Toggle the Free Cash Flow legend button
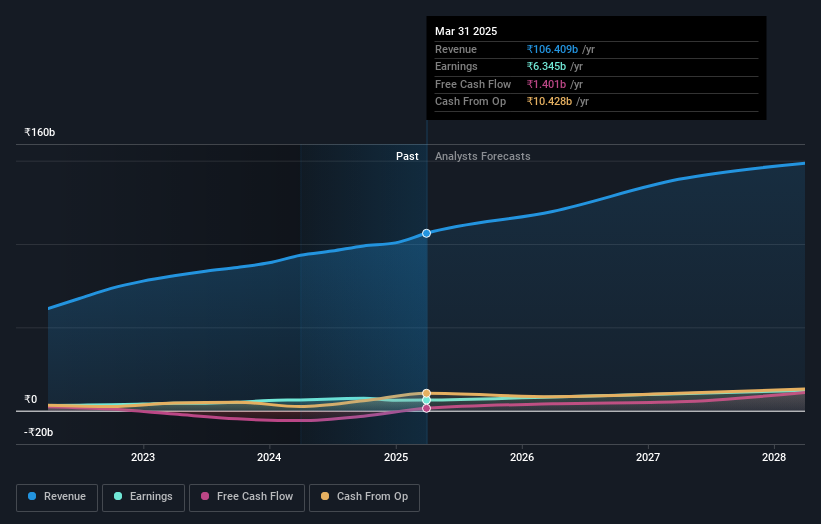821x524 pixels. (247, 497)
